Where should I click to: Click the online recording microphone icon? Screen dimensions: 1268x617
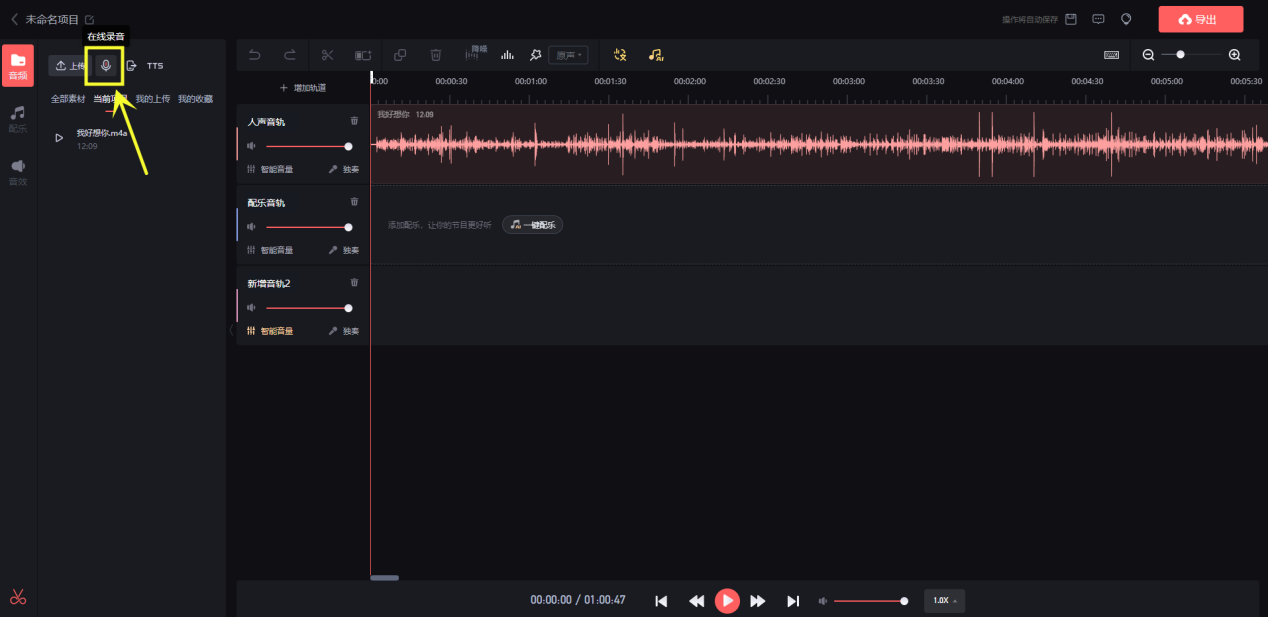[x=105, y=66]
